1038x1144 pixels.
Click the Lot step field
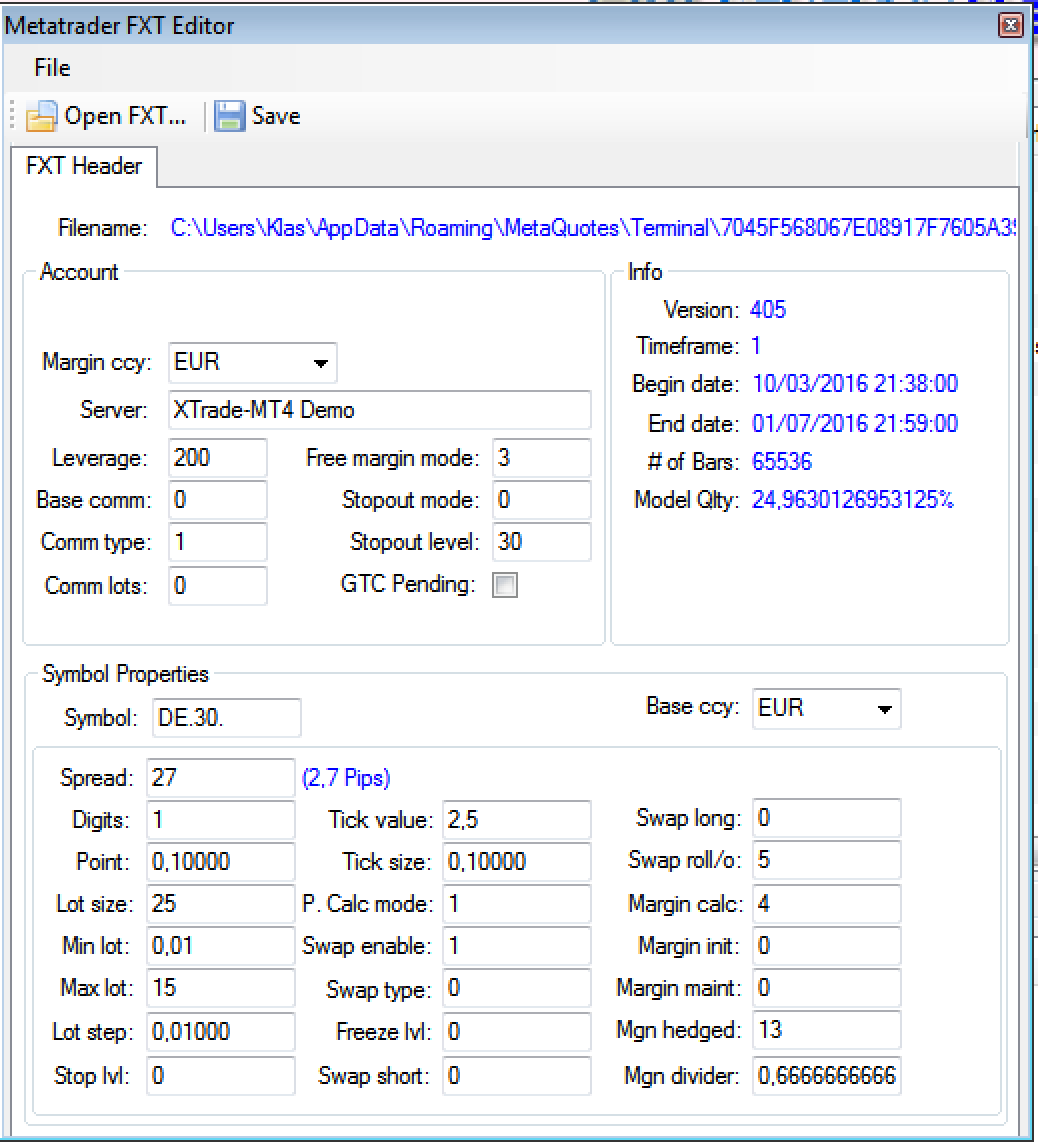point(220,1032)
